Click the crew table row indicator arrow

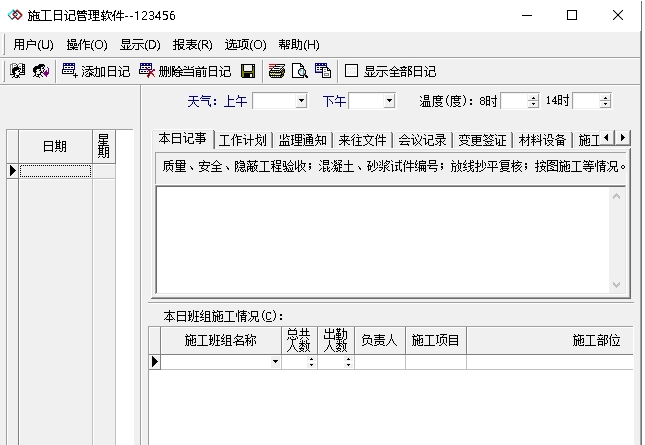click(x=155, y=362)
